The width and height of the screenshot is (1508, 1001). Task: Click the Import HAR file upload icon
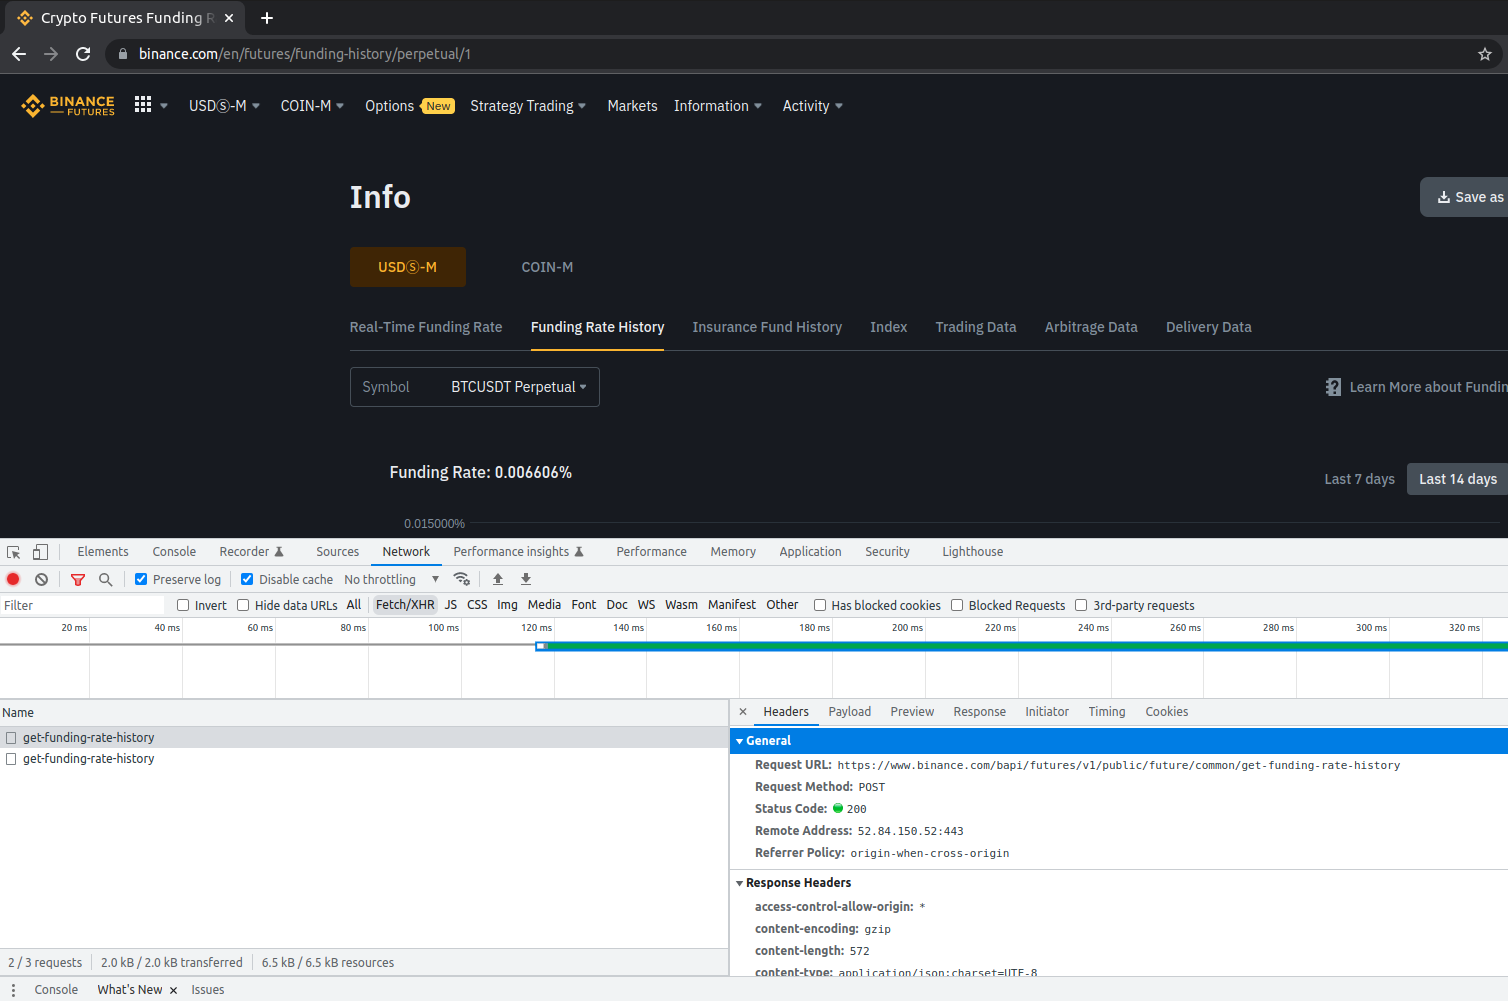[x=498, y=579]
